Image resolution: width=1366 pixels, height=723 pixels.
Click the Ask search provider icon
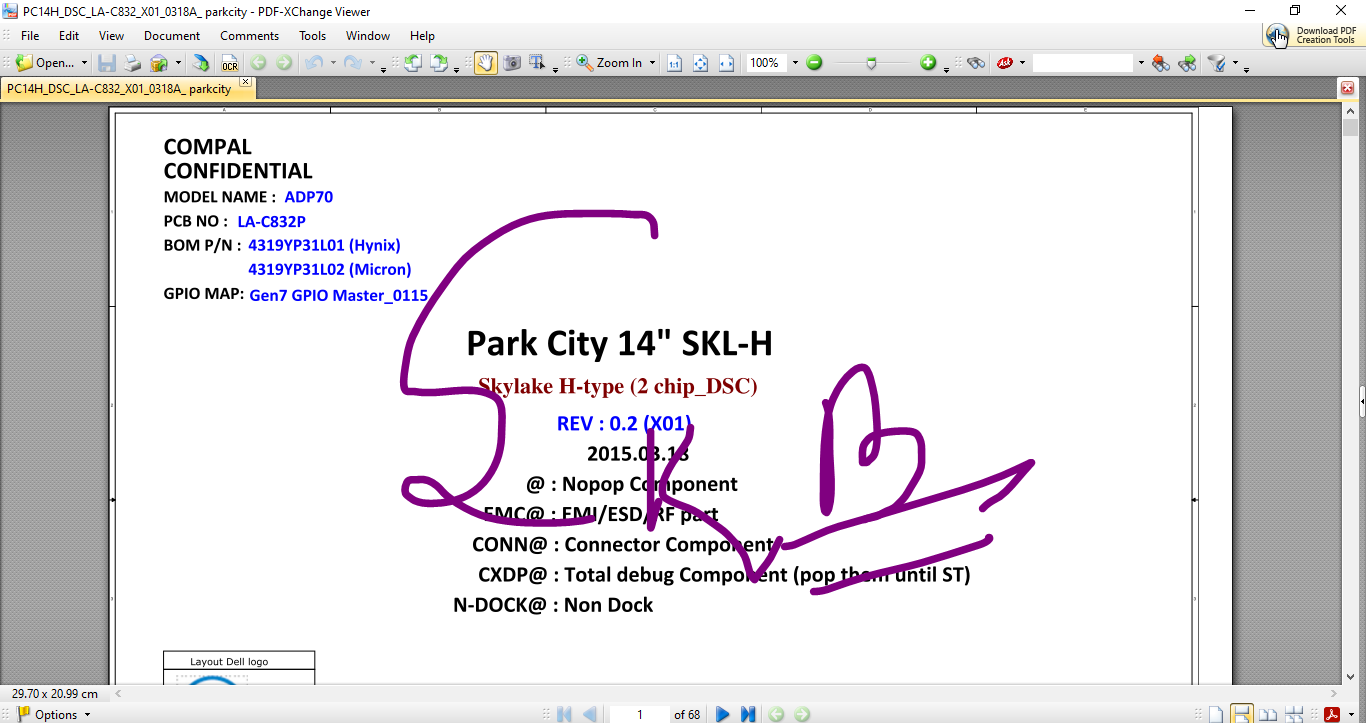click(1005, 63)
